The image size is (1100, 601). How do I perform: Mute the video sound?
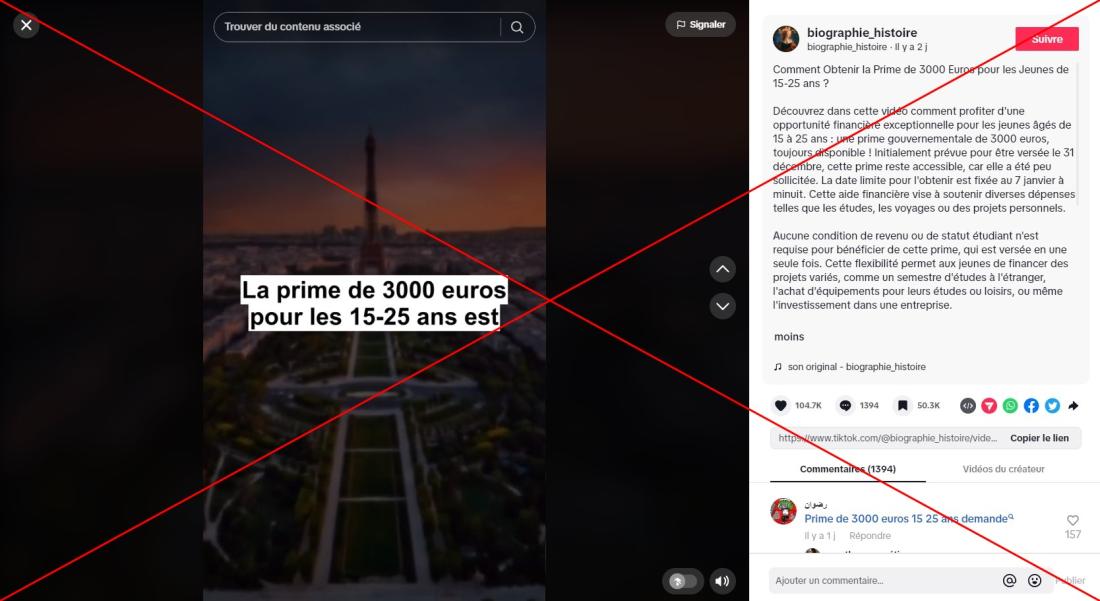722,581
